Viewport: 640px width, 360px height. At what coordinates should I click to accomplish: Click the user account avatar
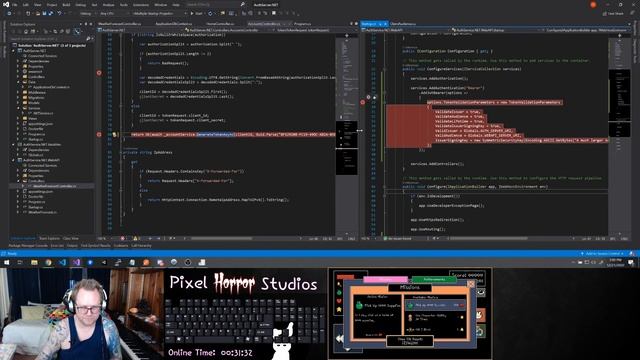[593, 5]
